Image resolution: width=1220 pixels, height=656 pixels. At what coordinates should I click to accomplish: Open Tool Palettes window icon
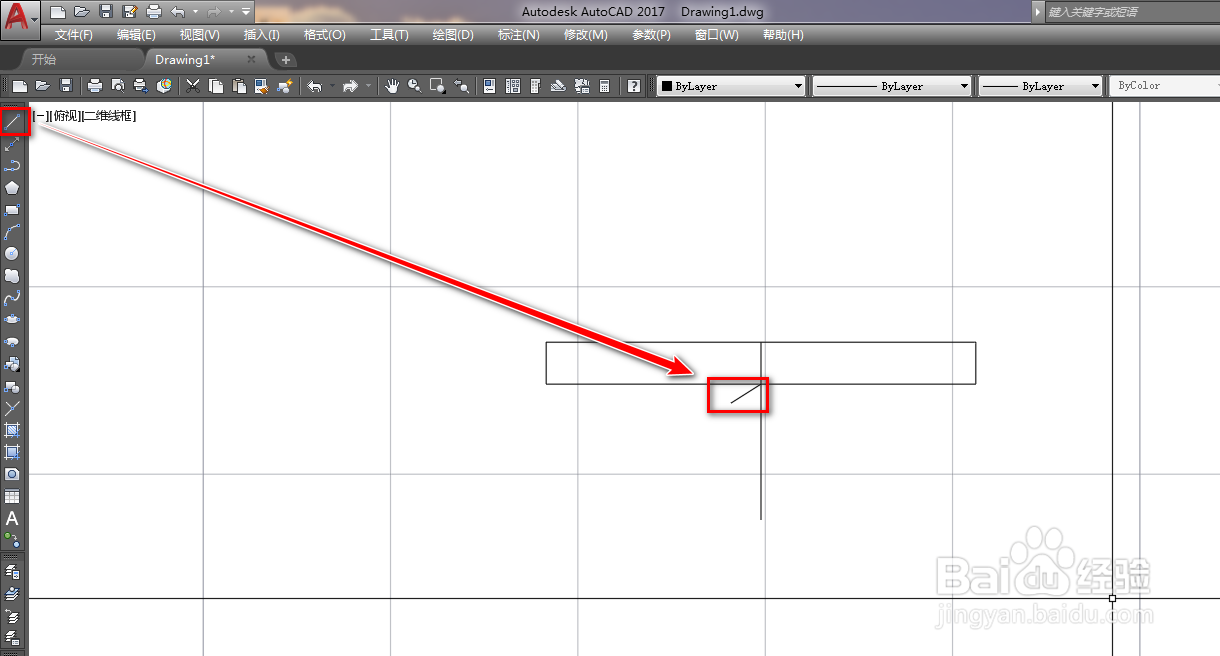[535, 86]
